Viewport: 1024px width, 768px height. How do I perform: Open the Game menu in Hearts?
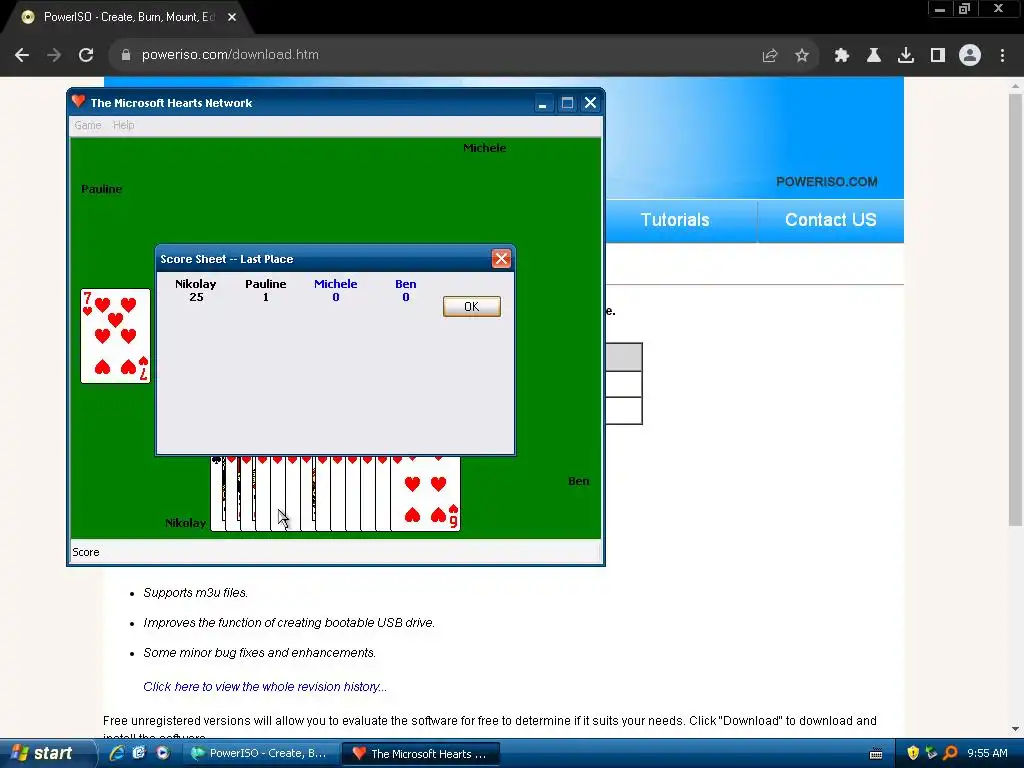tap(88, 125)
